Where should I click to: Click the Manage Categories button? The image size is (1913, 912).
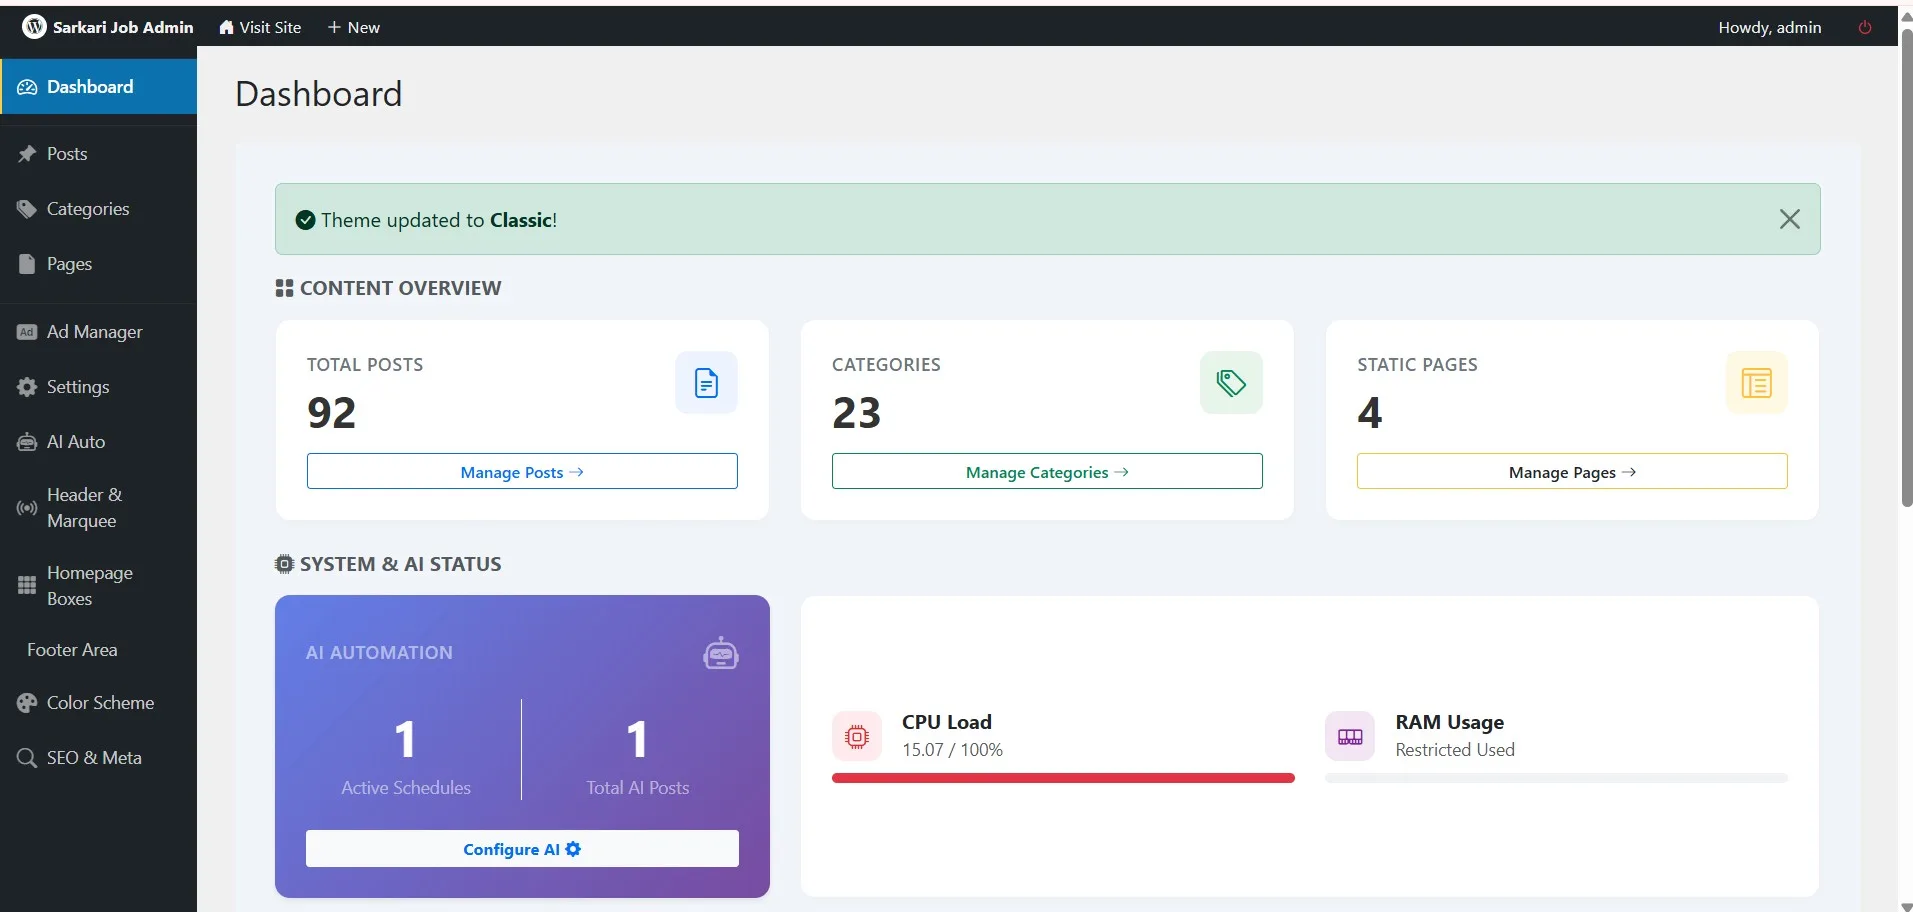click(1046, 472)
